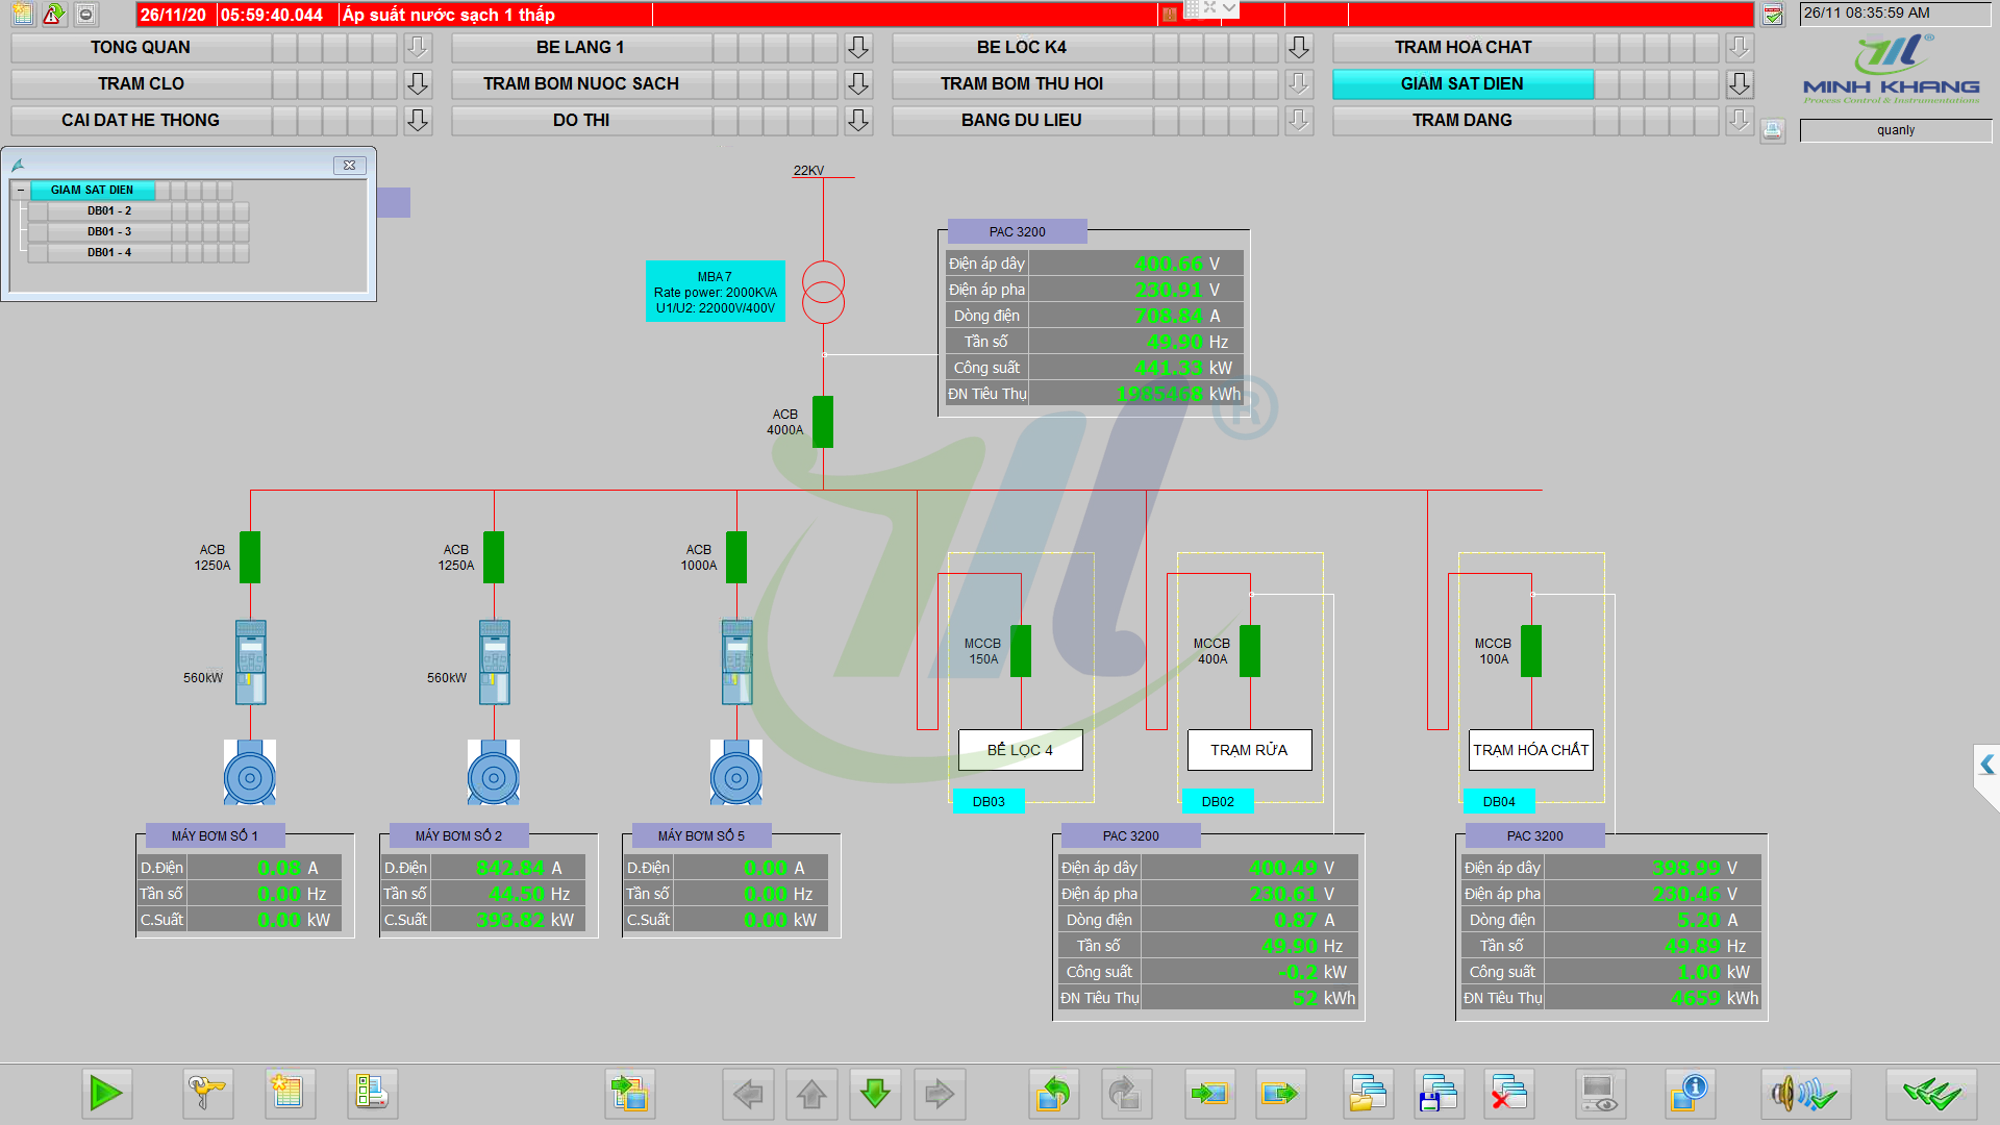
Task: Click the blue information icon in bottom toolbar
Action: click(1690, 1093)
